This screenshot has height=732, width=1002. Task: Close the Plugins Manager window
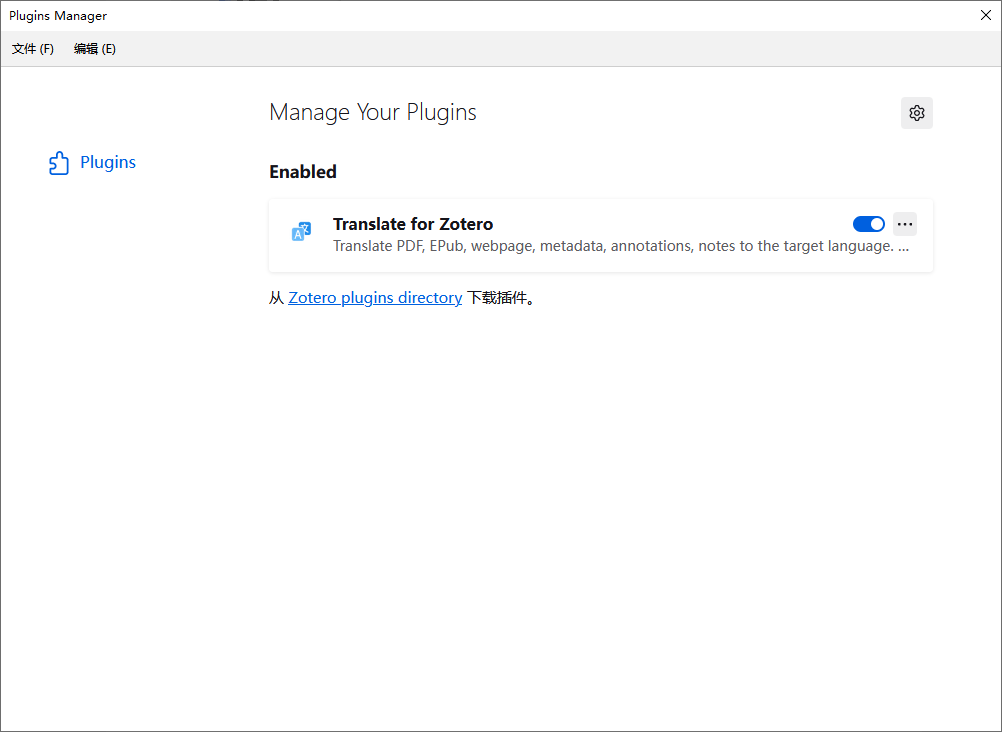[x=985, y=15]
